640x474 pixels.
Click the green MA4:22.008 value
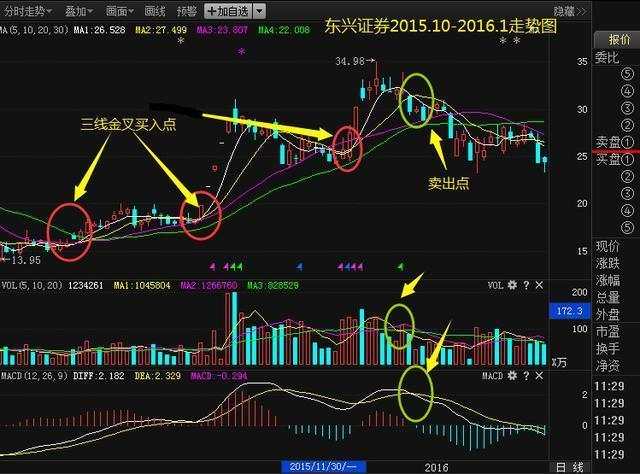coord(284,30)
